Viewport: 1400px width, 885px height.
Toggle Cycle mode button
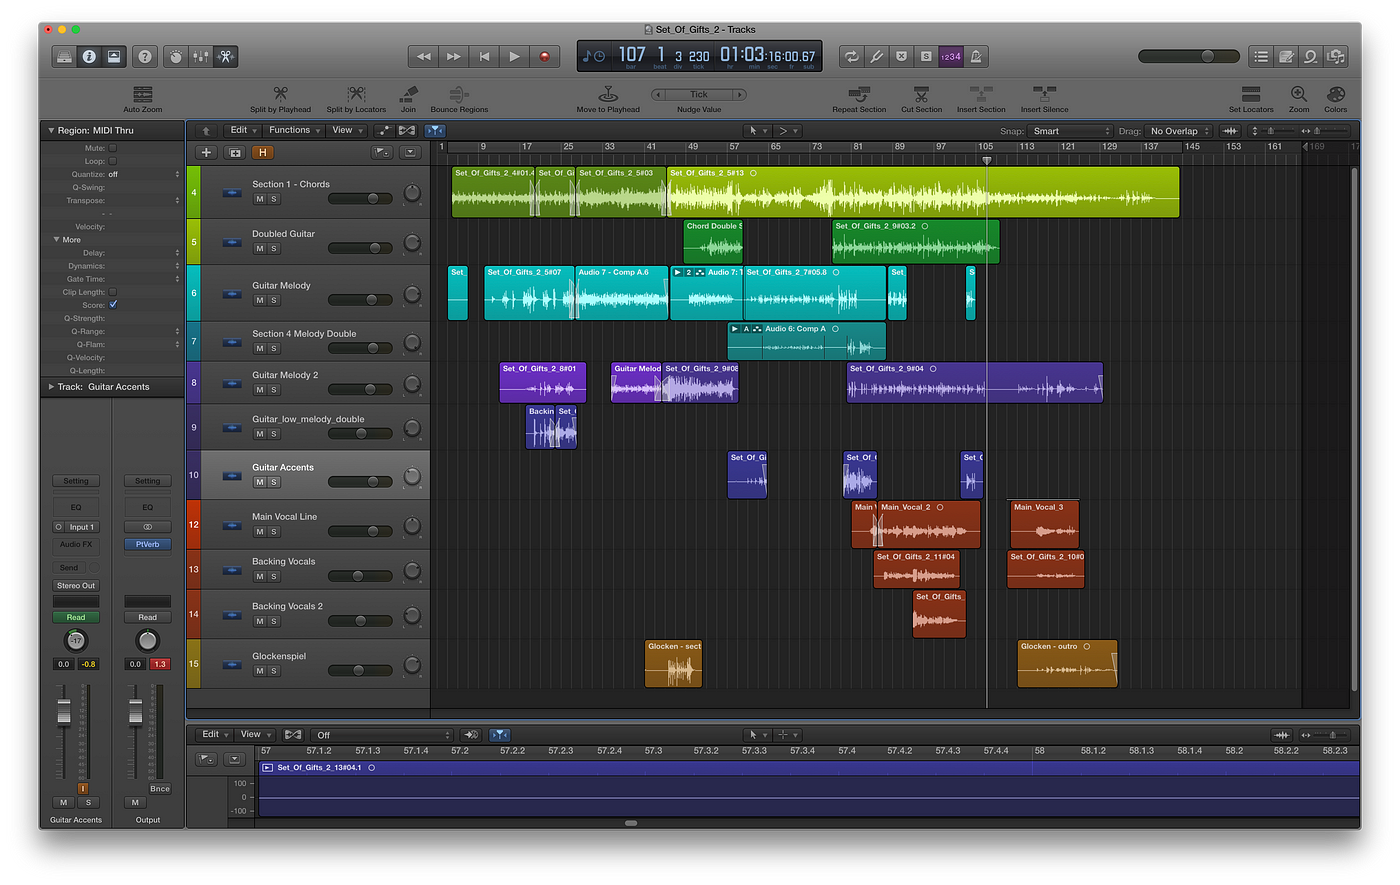[851, 57]
